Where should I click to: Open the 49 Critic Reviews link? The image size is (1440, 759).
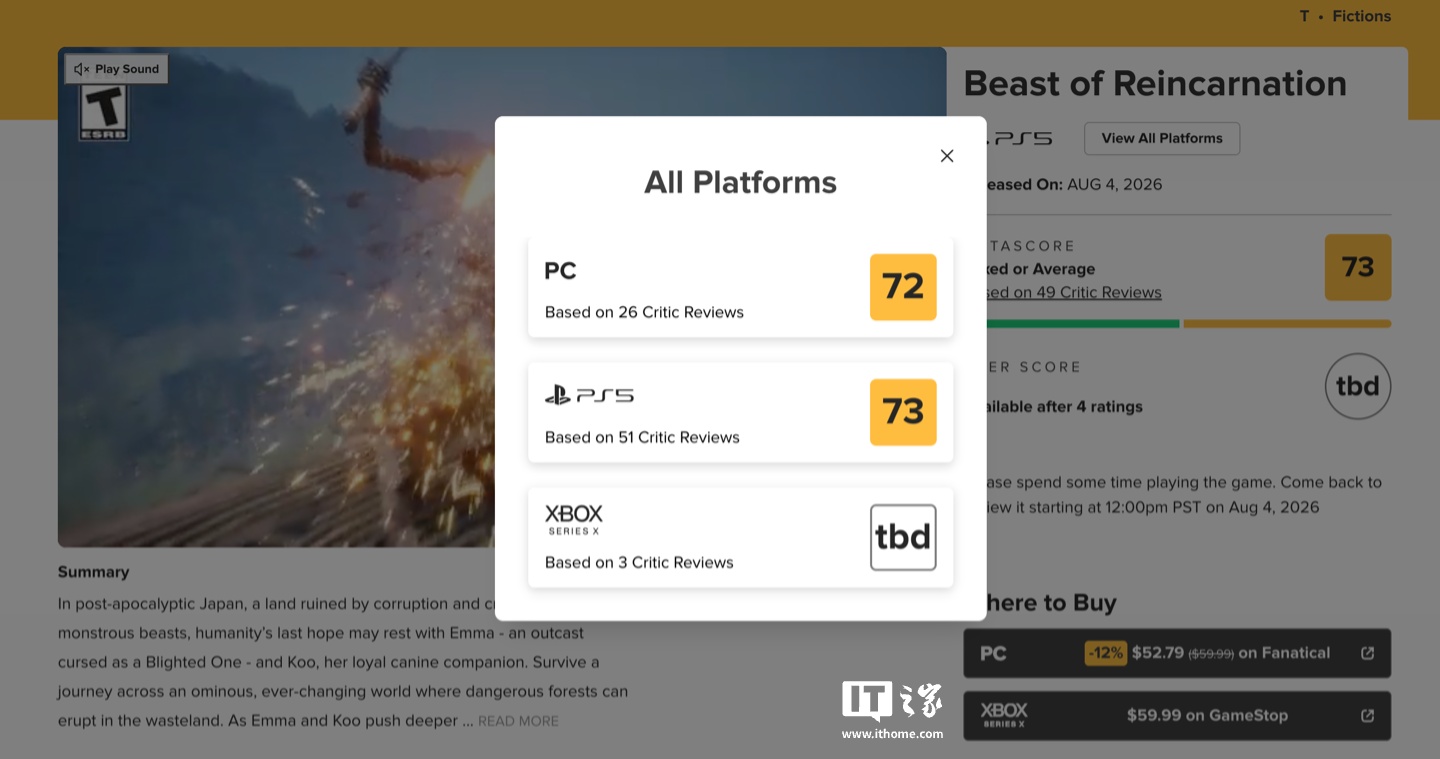[1075, 292]
